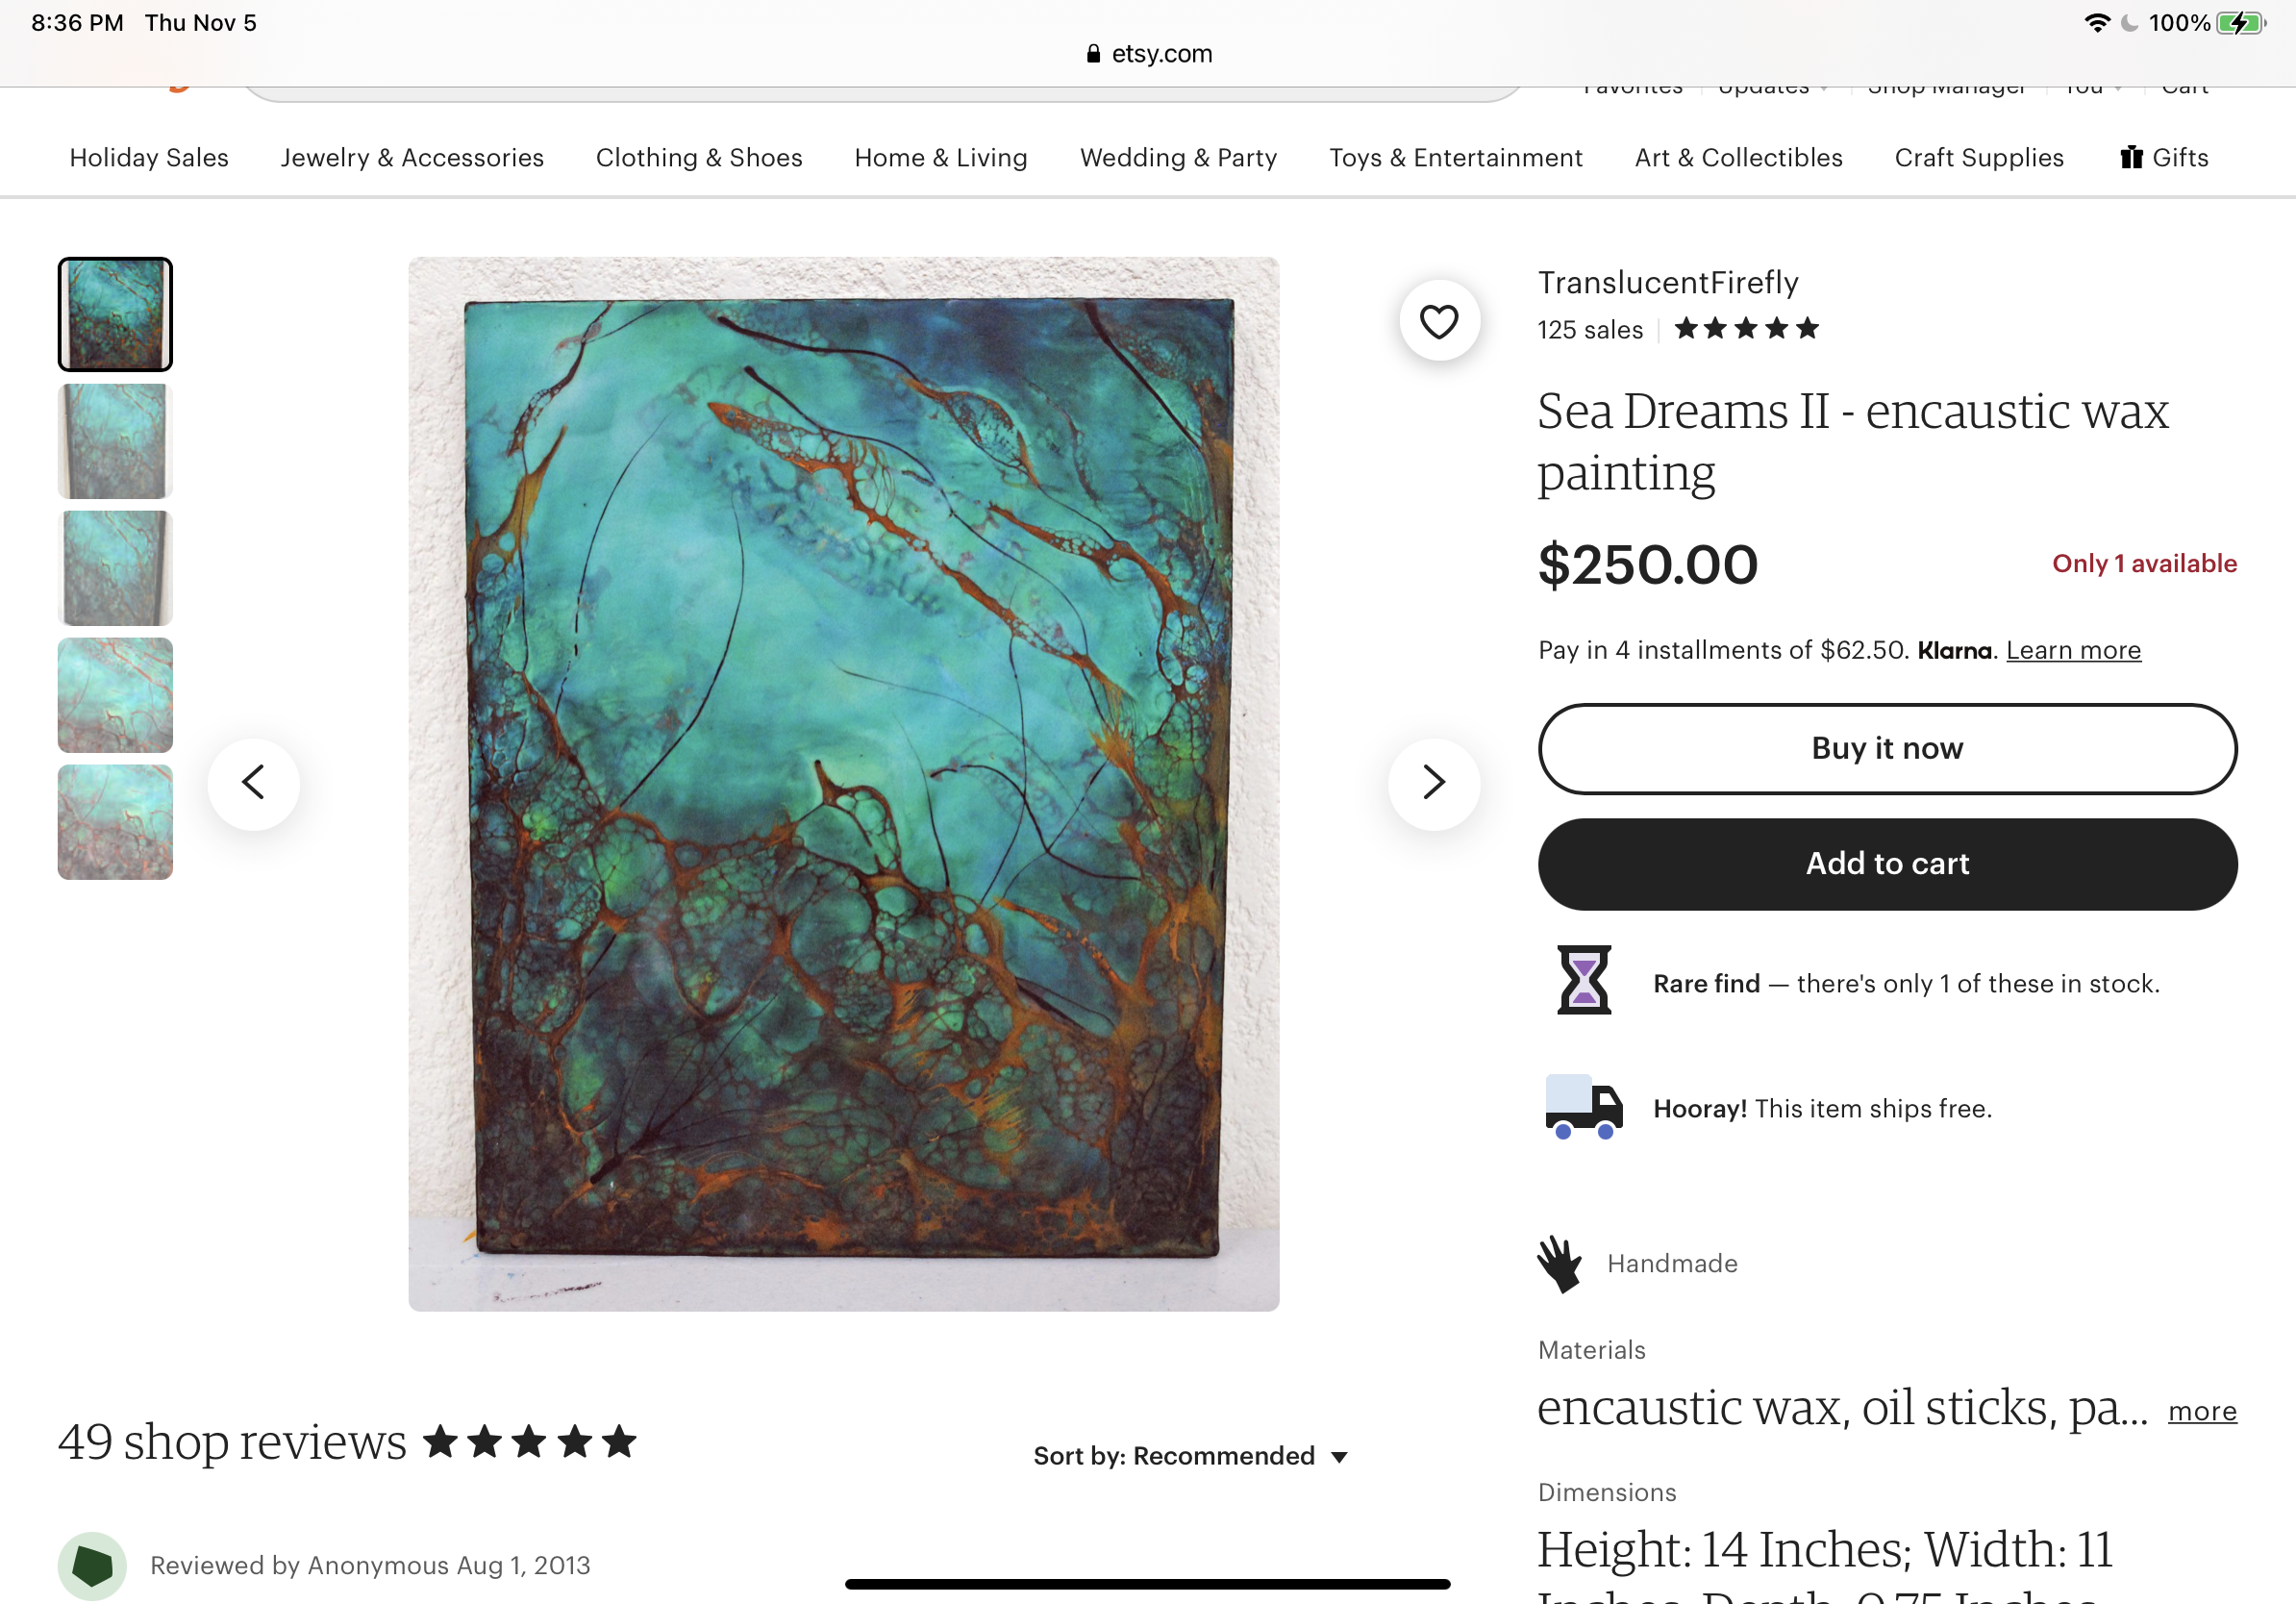The height and width of the screenshot is (1604, 2296).
Task: Click the gift icon in Gifts menu
Action: tap(2130, 157)
